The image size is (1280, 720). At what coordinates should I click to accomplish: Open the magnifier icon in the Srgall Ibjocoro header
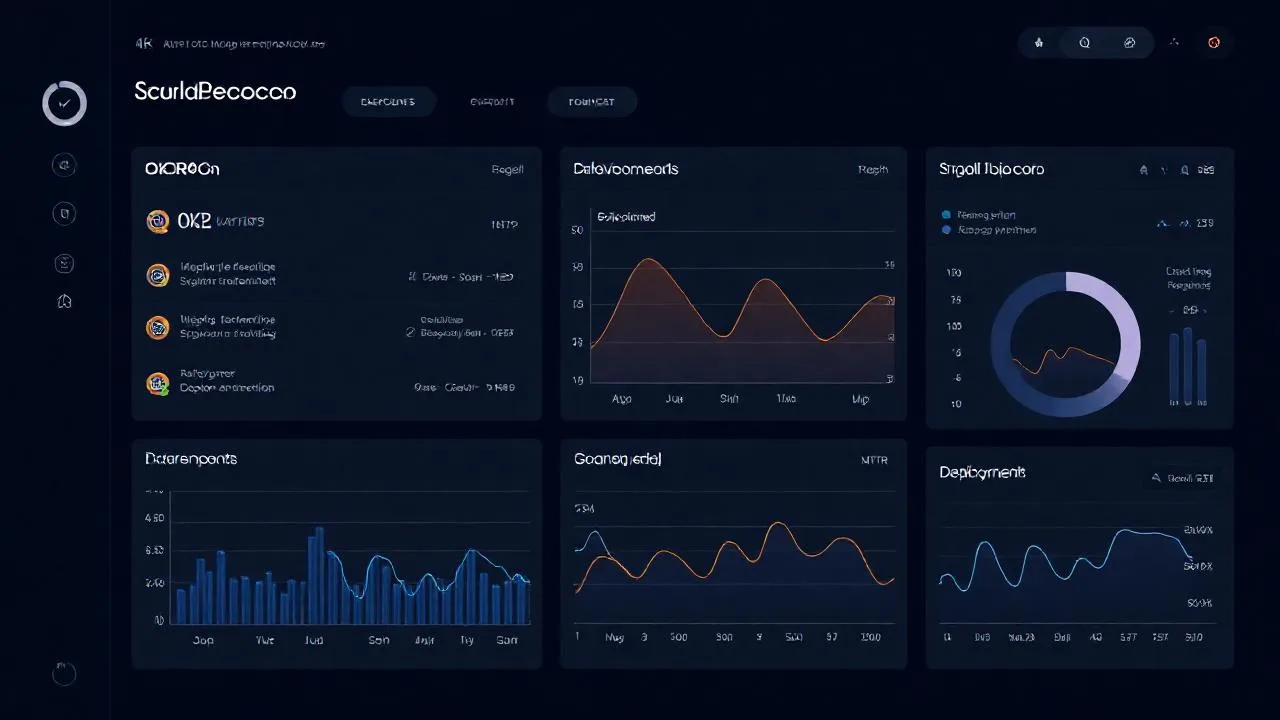1184,170
